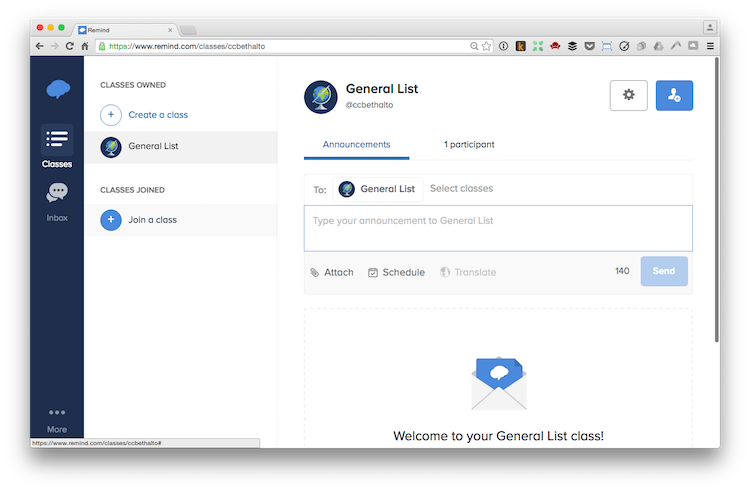Click the General List recipient chip

click(377, 189)
